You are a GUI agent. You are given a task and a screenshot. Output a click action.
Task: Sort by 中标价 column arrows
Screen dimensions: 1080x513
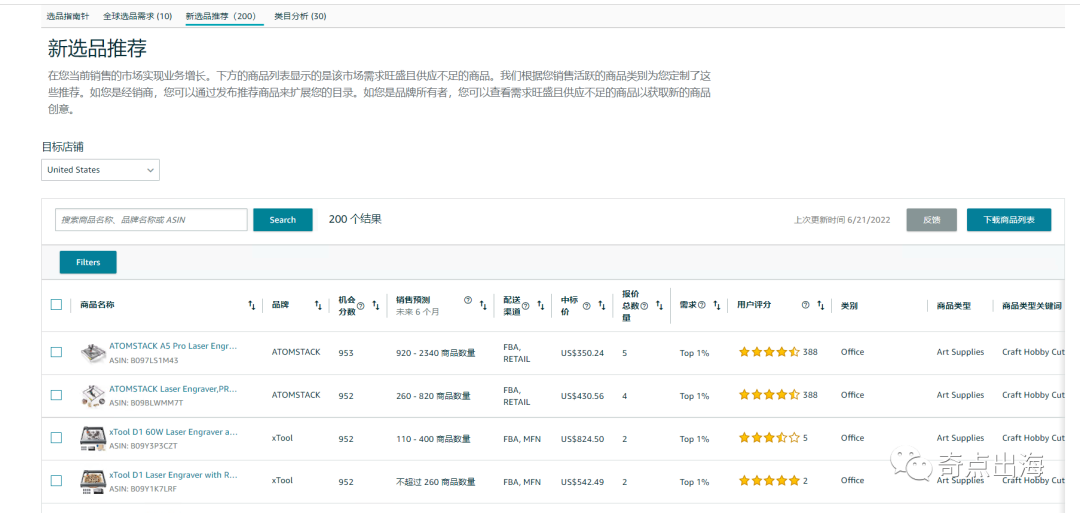pos(601,305)
